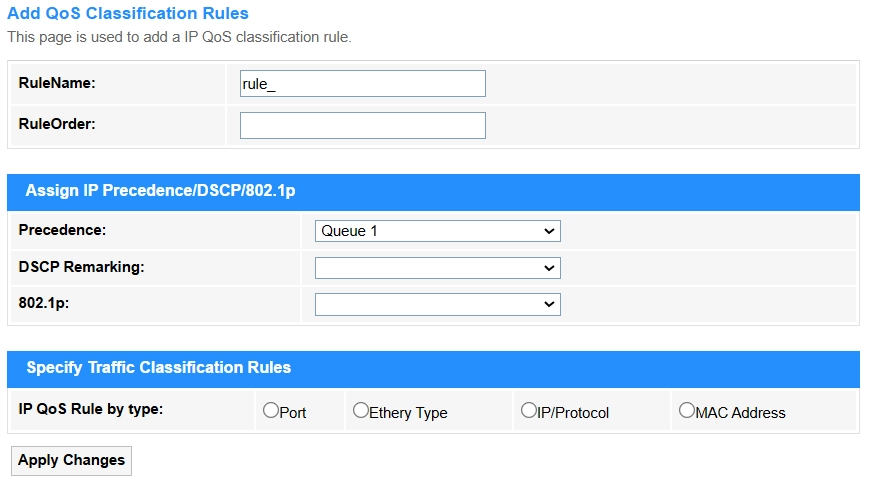Click the Assign IP Precedence/DSCP/802.1p section header
Viewport: 869px width, 483px height.
161,191
